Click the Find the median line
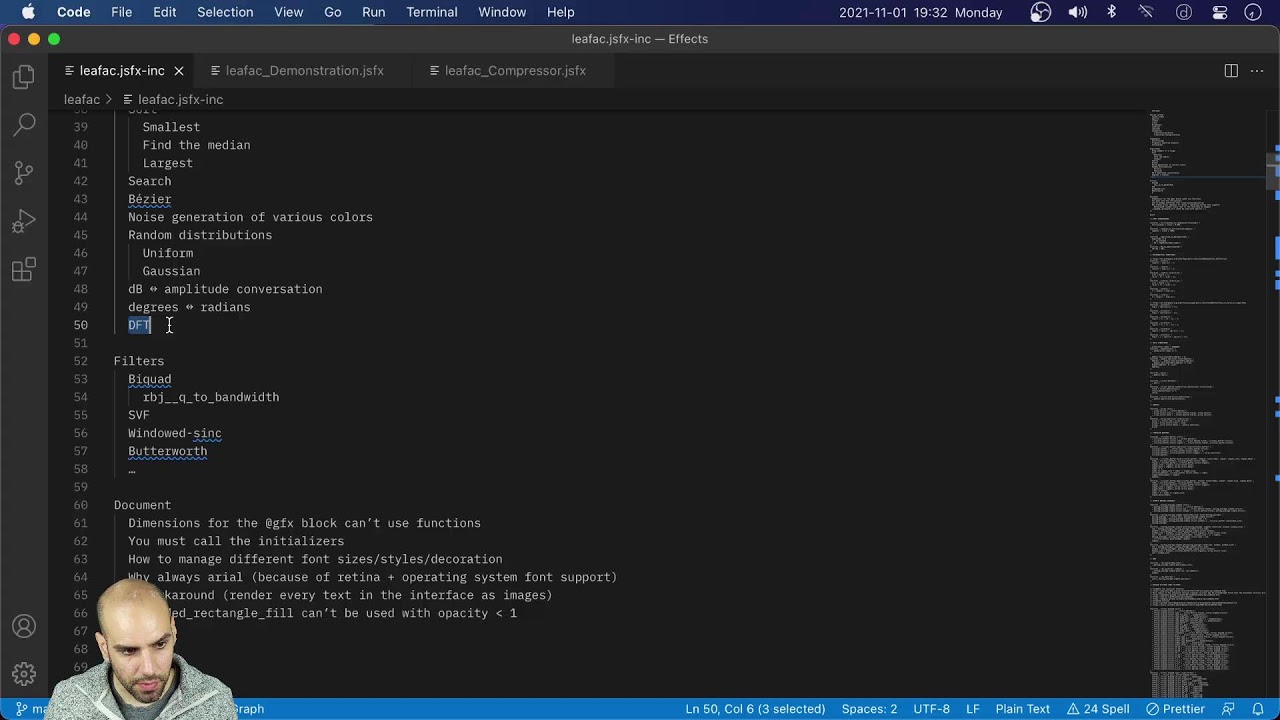 196,145
